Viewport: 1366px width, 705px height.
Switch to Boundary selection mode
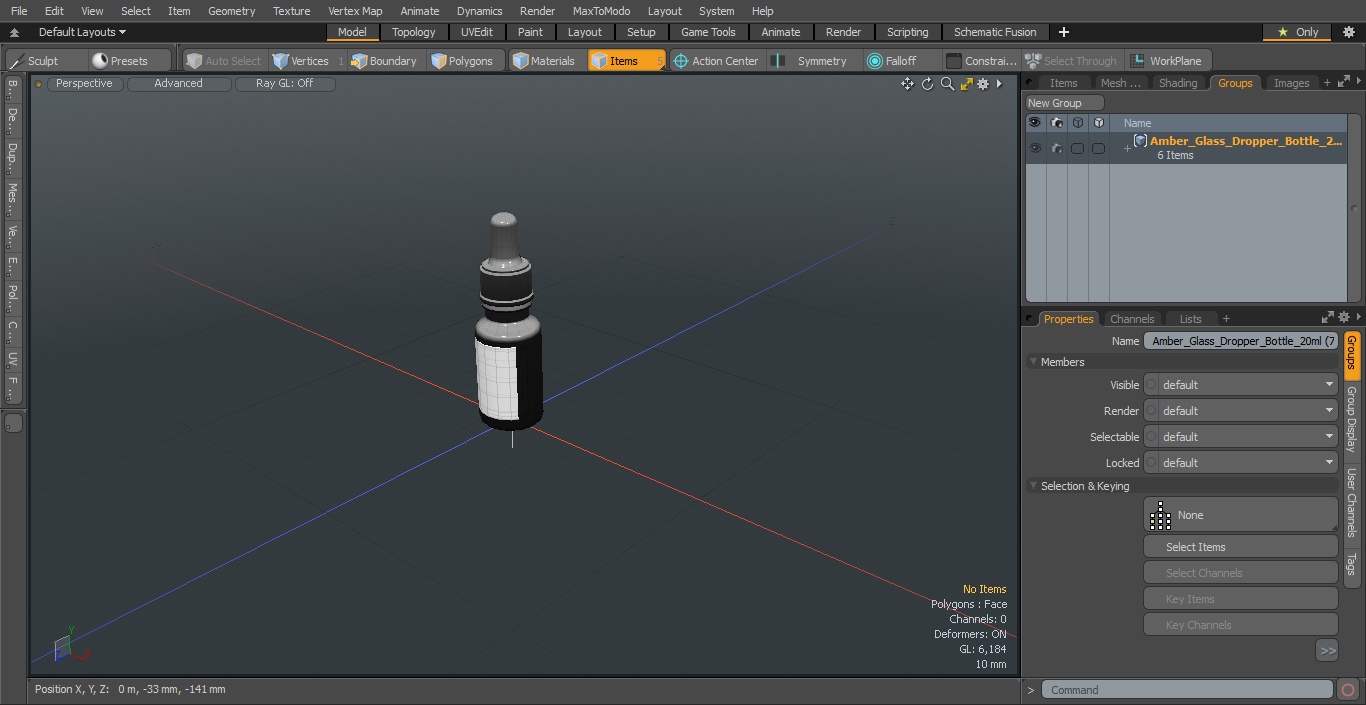(384, 61)
